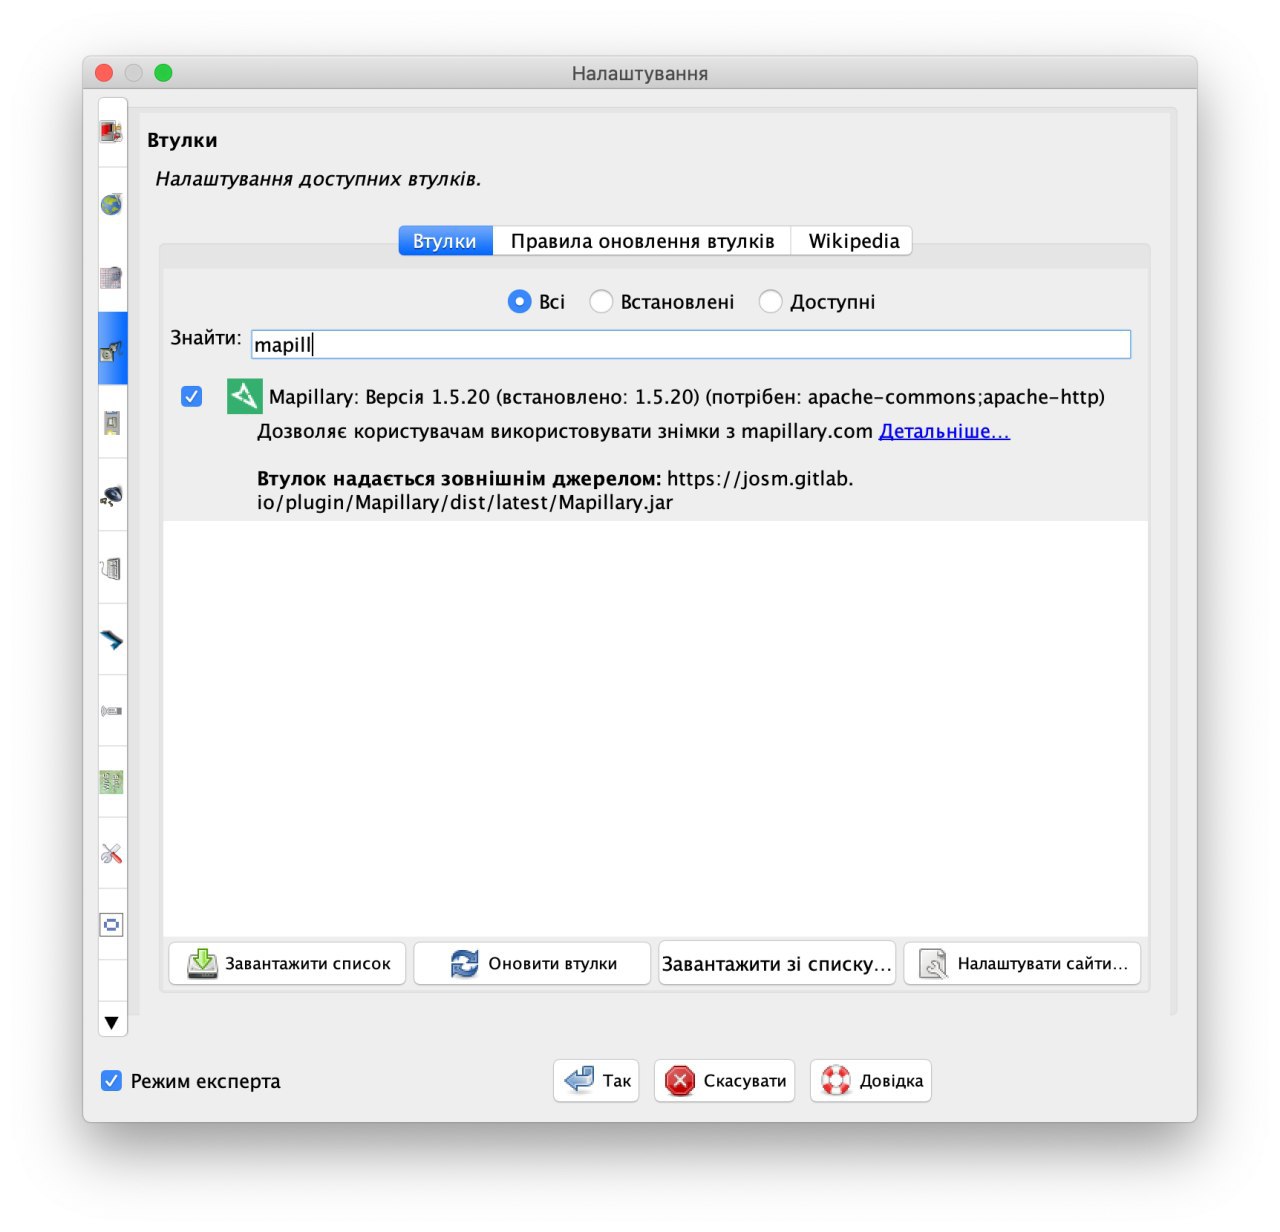Switch to the Втулки tab
Image resolution: width=1280 pixels, height=1232 pixels.
(445, 241)
